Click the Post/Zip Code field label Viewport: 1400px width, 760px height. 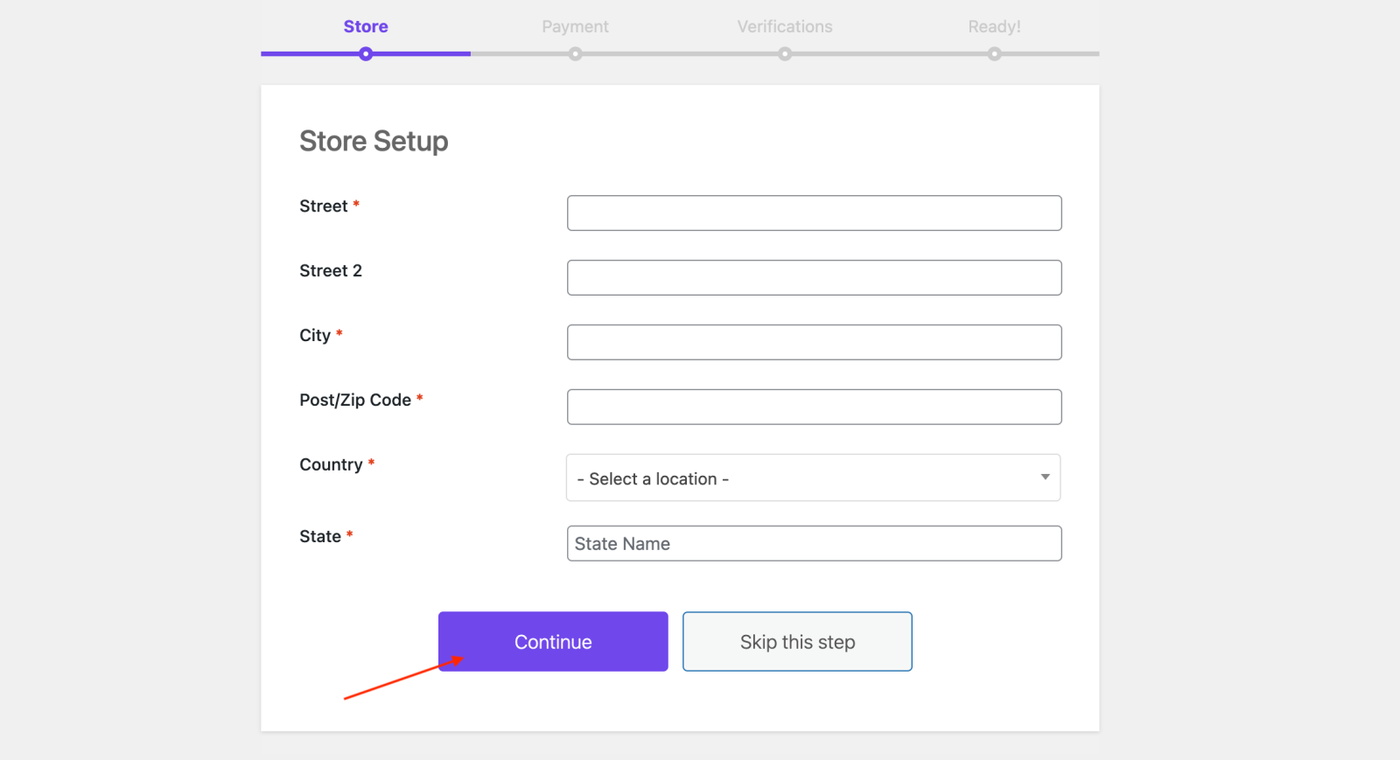coord(355,400)
